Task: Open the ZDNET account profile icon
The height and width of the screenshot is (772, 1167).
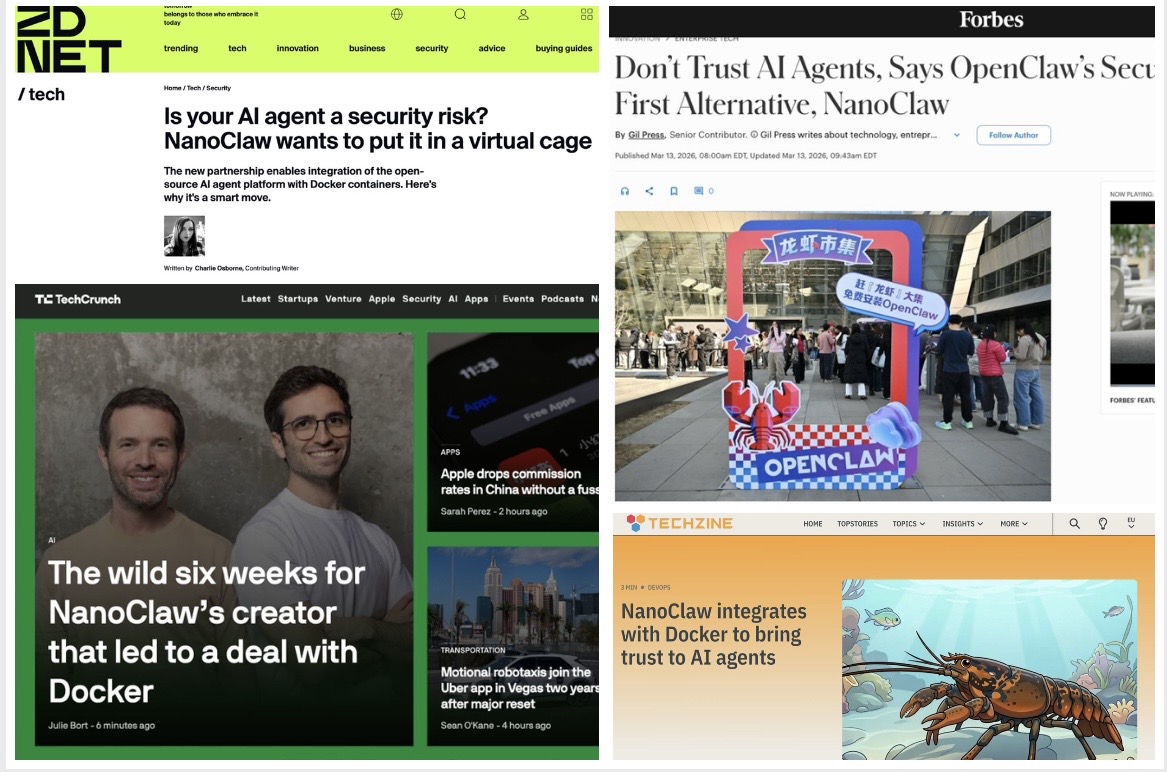Action: (x=523, y=14)
